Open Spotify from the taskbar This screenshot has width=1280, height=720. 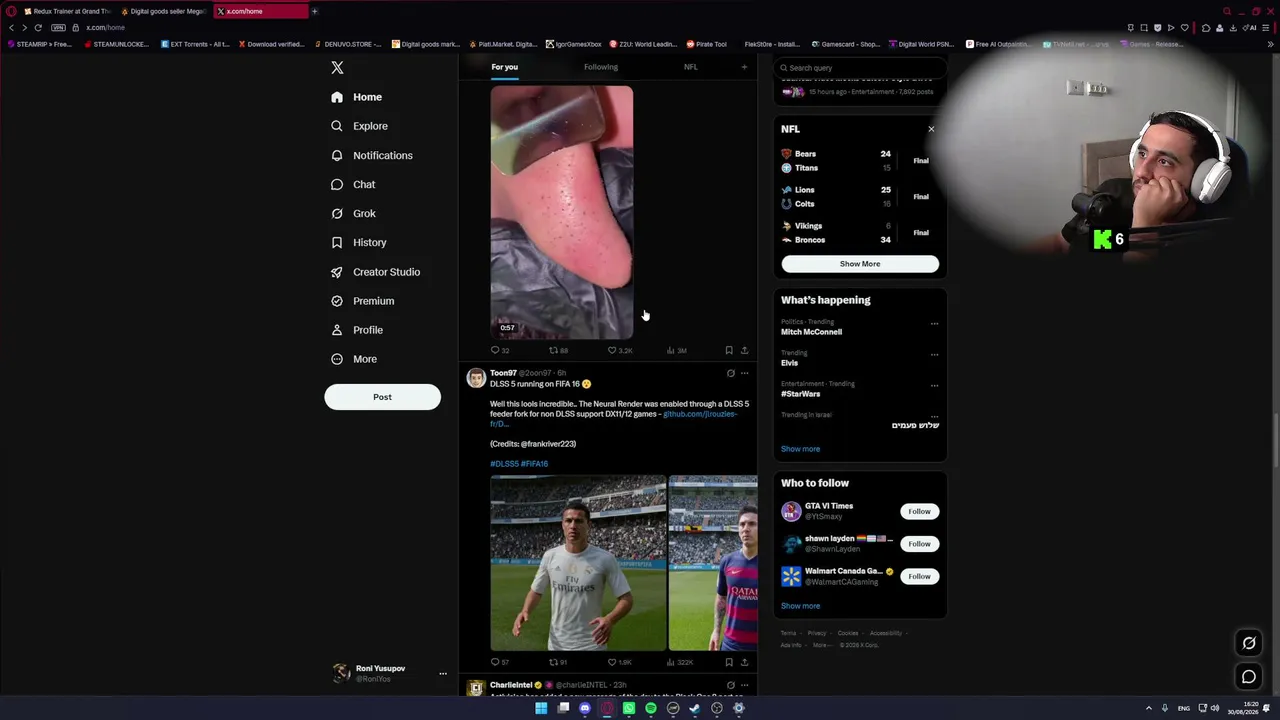click(651, 708)
